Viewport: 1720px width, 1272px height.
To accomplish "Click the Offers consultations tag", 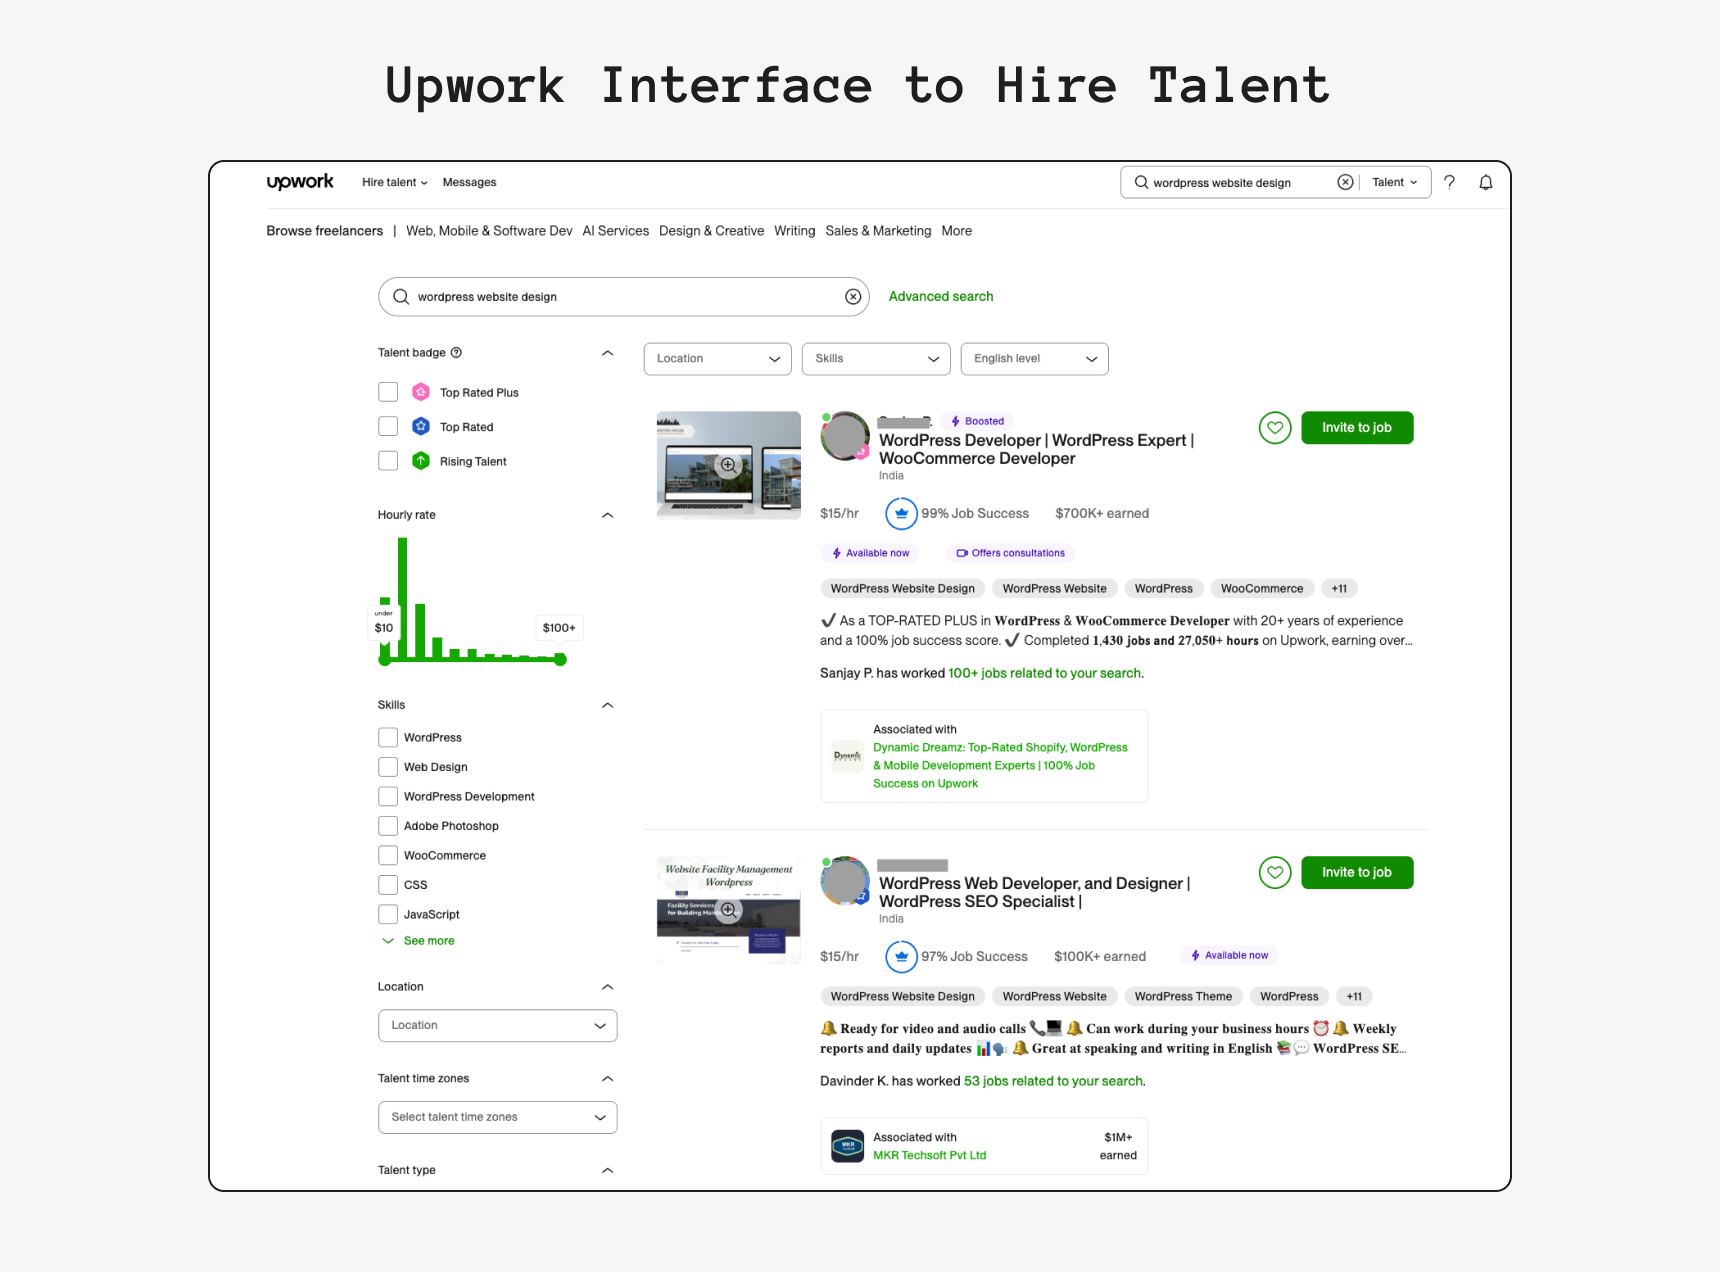I will click(1010, 553).
